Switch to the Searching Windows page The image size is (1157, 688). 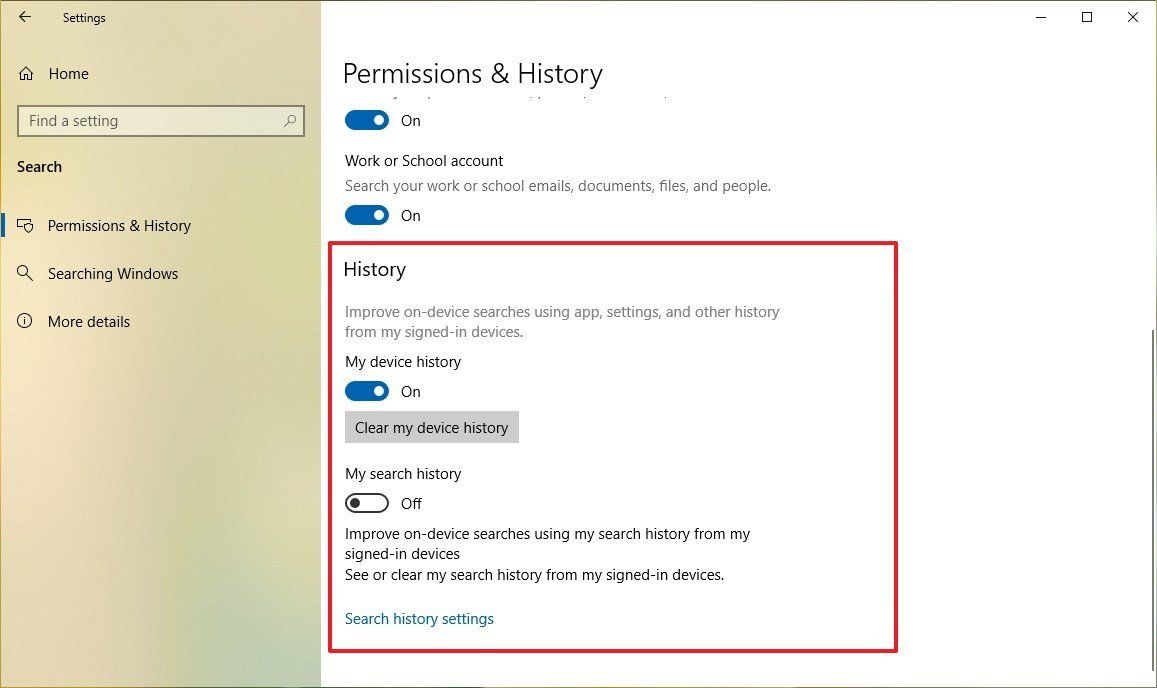coord(113,273)
